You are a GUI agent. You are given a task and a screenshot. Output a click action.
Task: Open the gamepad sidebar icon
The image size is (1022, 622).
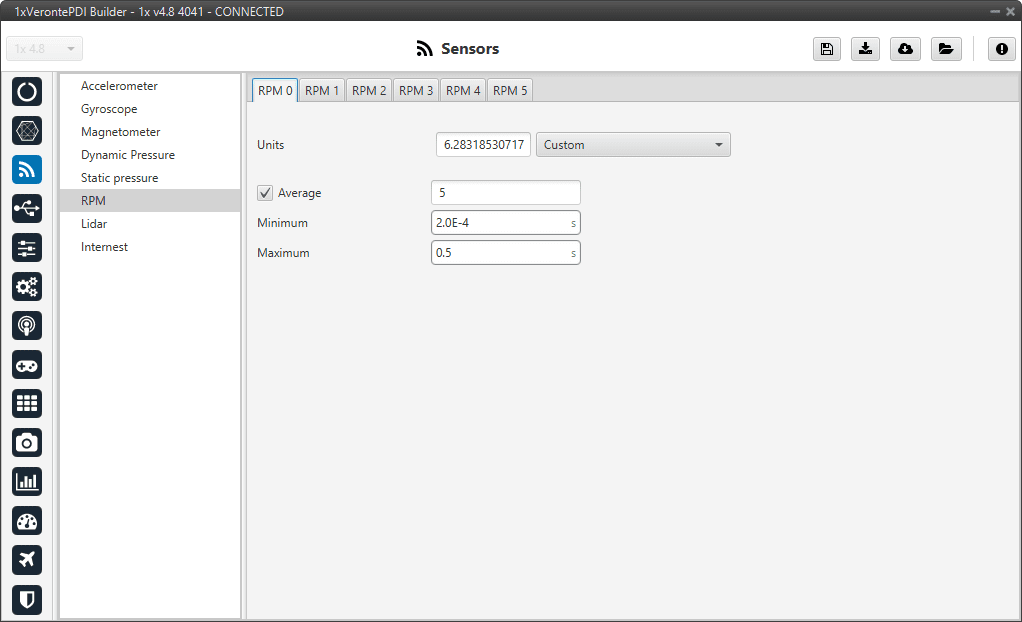(x=27, y=364)
